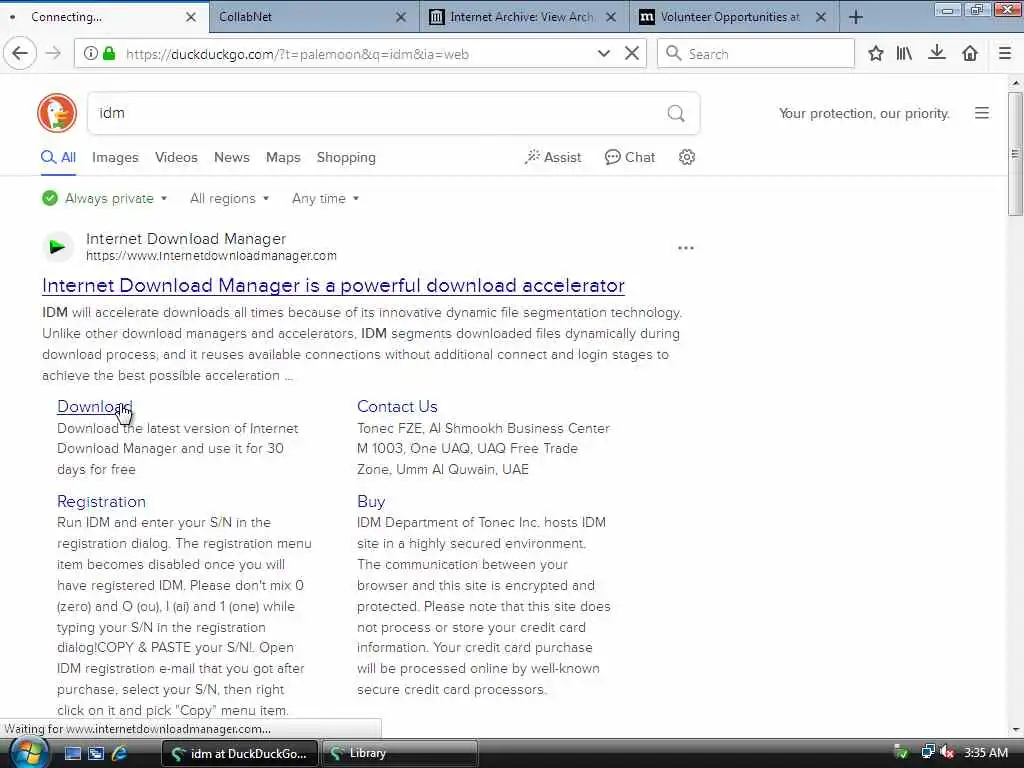The height and width of the screenshot is (768, 1024).
Task: Go back with the browser back arrow
Action: pos(20,53)
